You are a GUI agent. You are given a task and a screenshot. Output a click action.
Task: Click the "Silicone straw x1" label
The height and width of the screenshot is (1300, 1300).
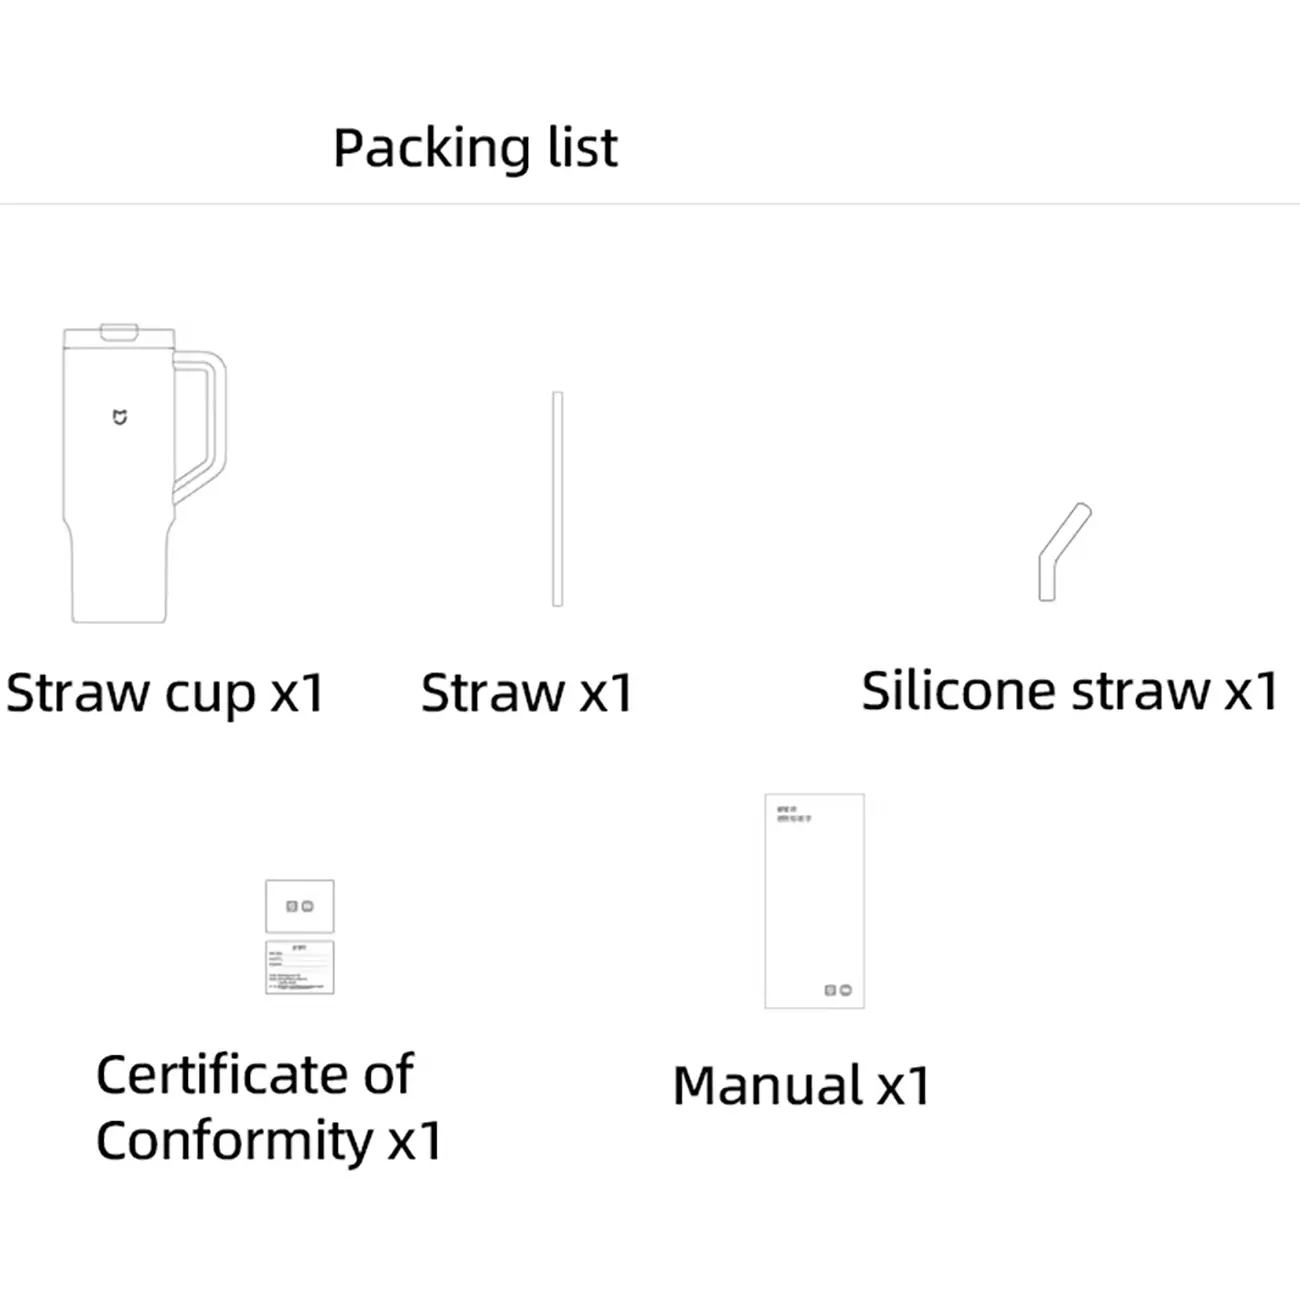[x=1069, y=691]
